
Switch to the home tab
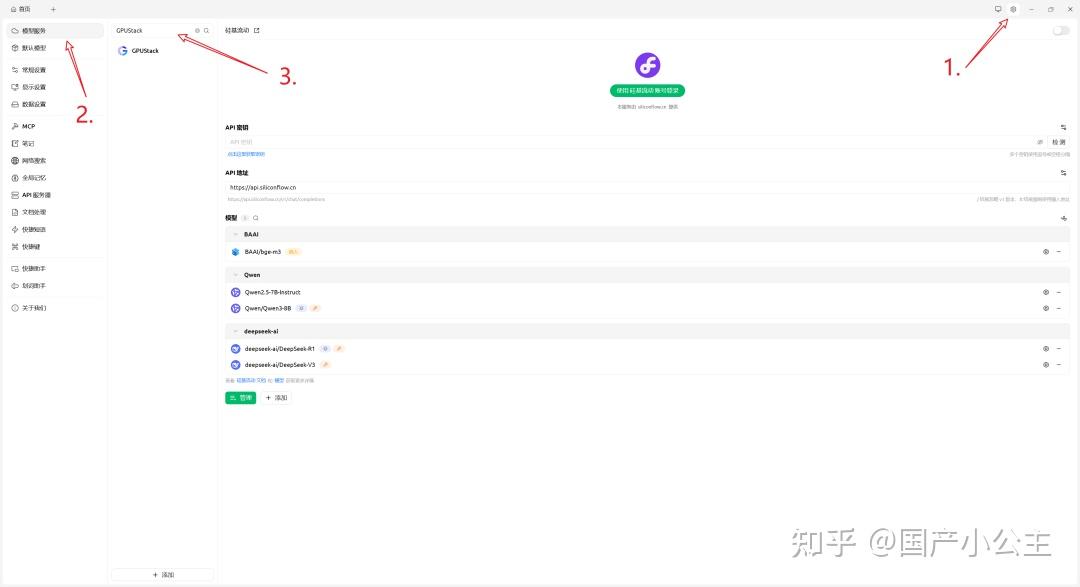pos(21,9)
